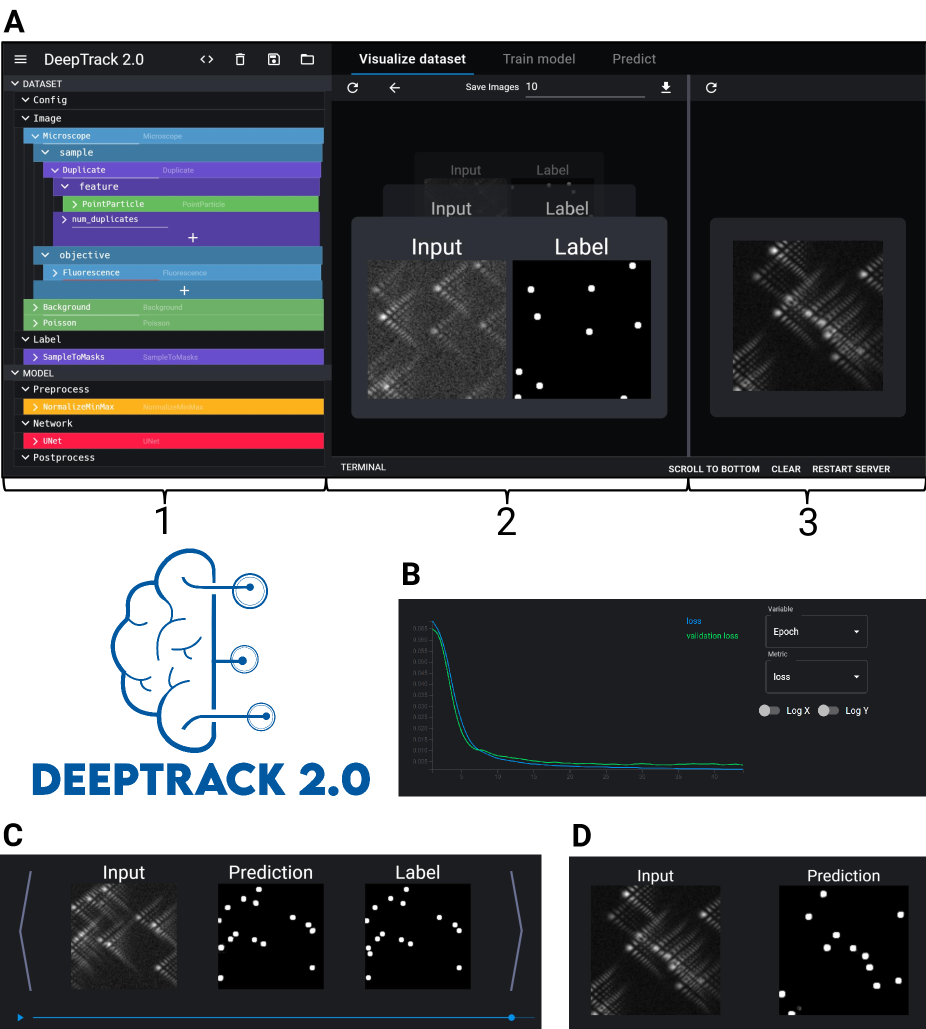Collapse the Network group
The height and width of the screenshot is (1029, 926).
26,423
